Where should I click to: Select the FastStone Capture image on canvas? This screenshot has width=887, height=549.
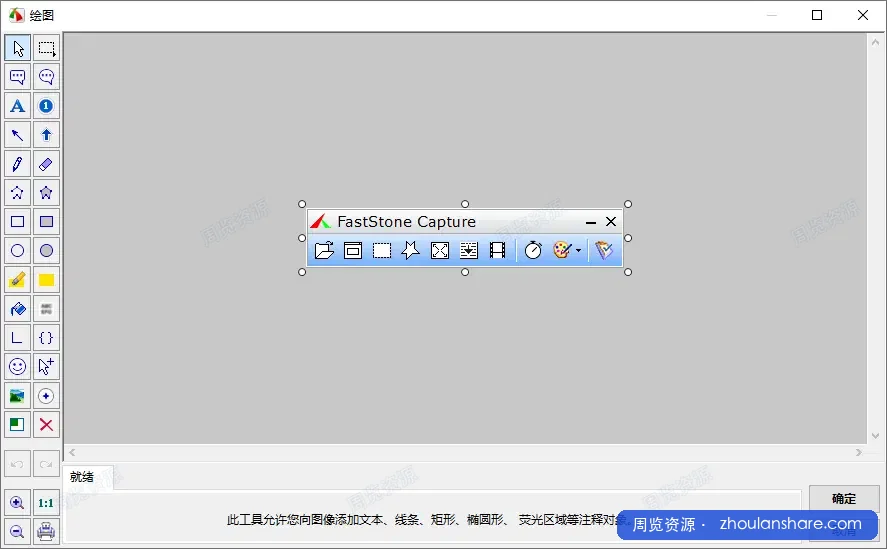click(465, 238)
